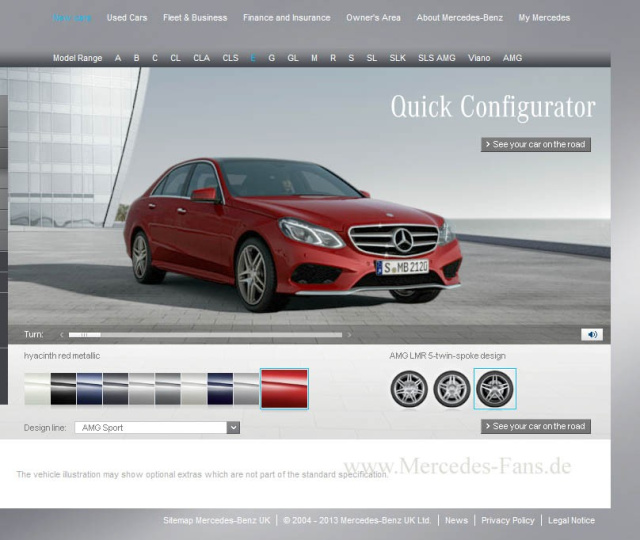Choose the middle alloy wheel option

(452, 389)
